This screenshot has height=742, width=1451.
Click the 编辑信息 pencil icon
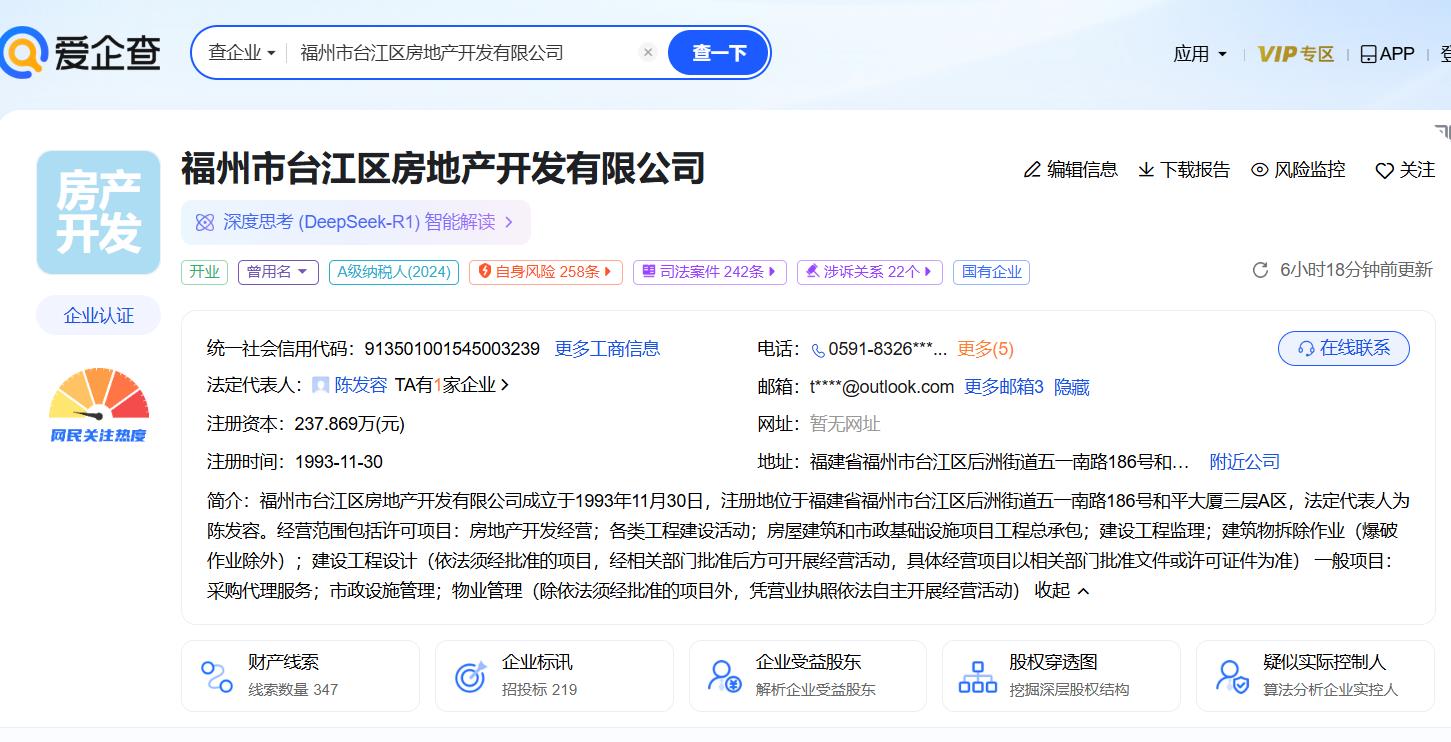1032,170
